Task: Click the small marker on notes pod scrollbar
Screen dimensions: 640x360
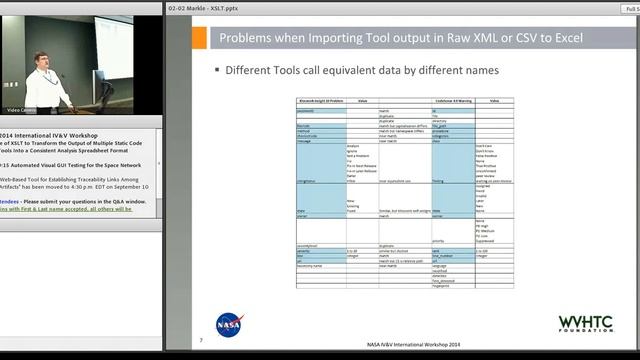Action: click(159, 164)
